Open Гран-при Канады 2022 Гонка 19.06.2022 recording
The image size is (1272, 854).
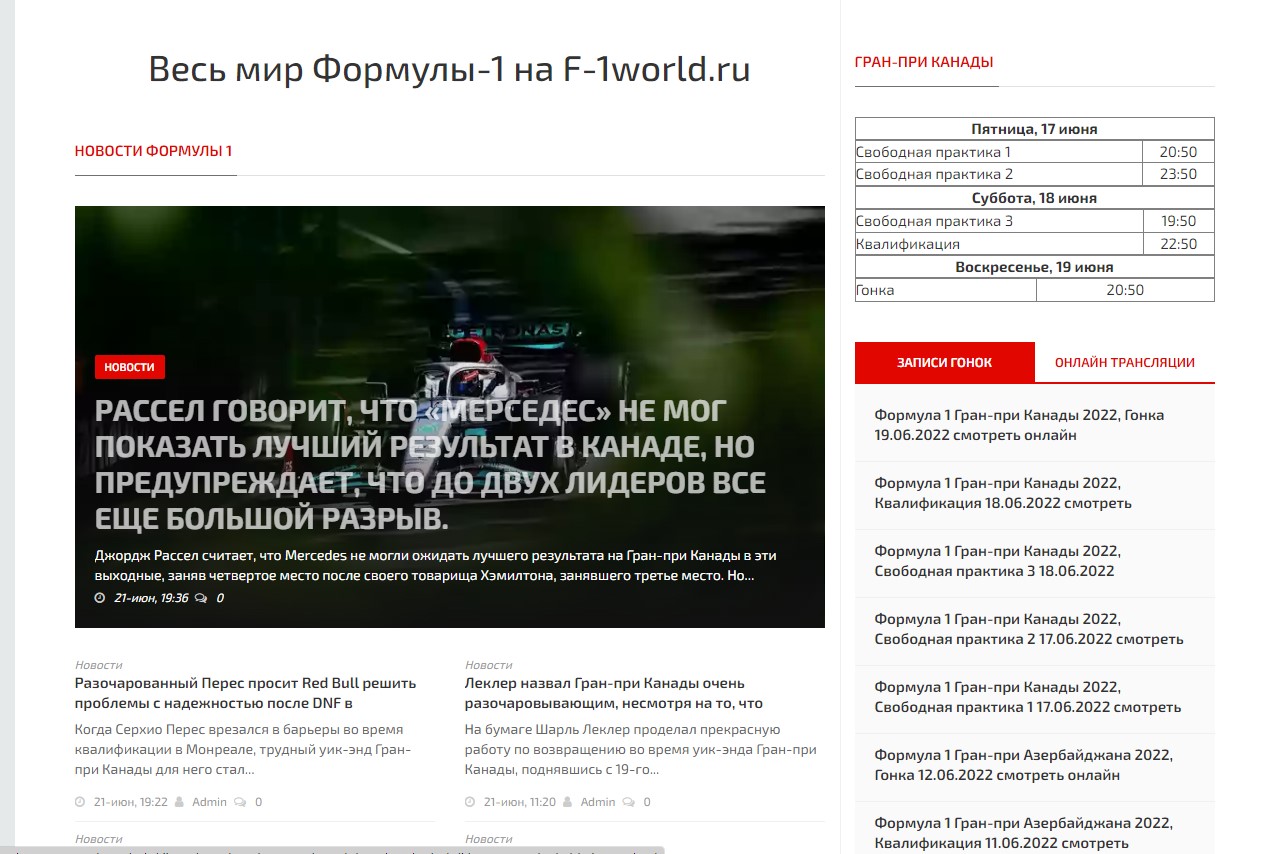(1019, 425)
